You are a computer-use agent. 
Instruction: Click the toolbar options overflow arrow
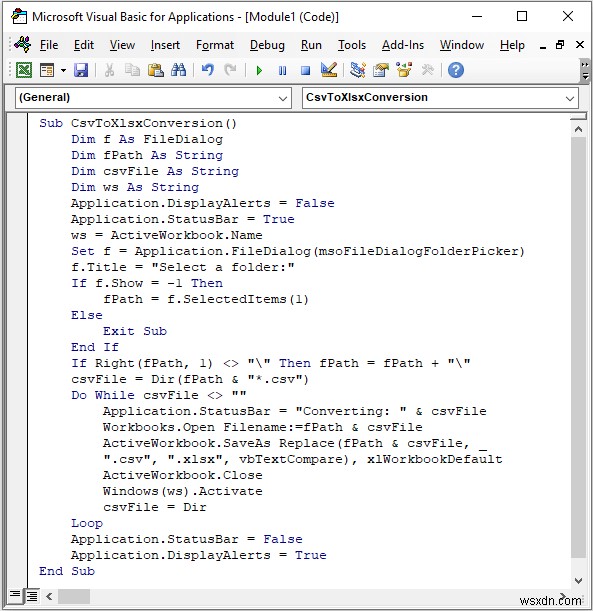[584, 71]
